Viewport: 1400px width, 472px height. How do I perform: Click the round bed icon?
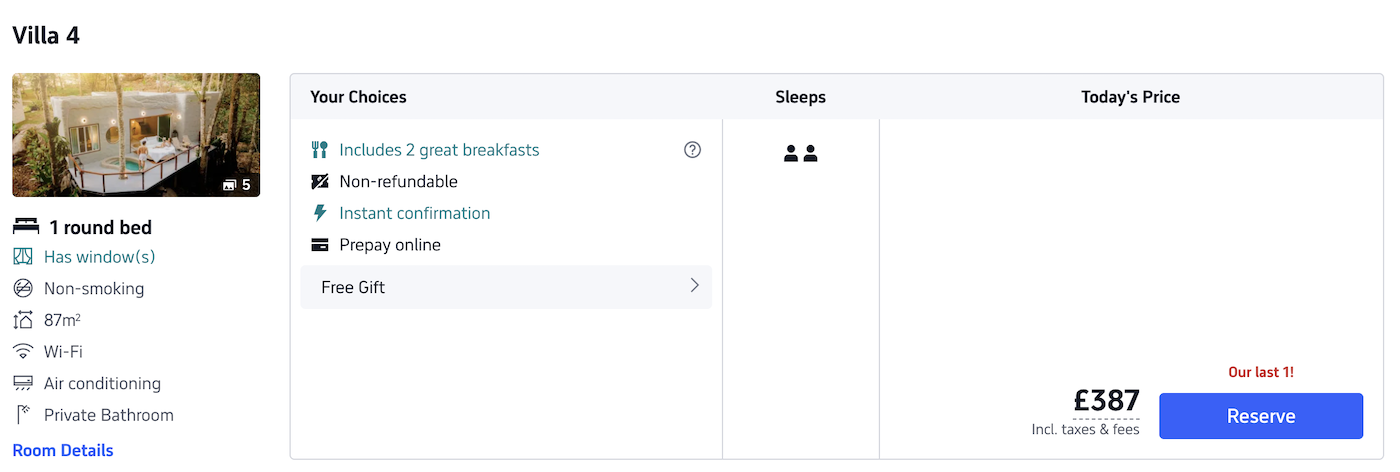[x=25, y=227]
